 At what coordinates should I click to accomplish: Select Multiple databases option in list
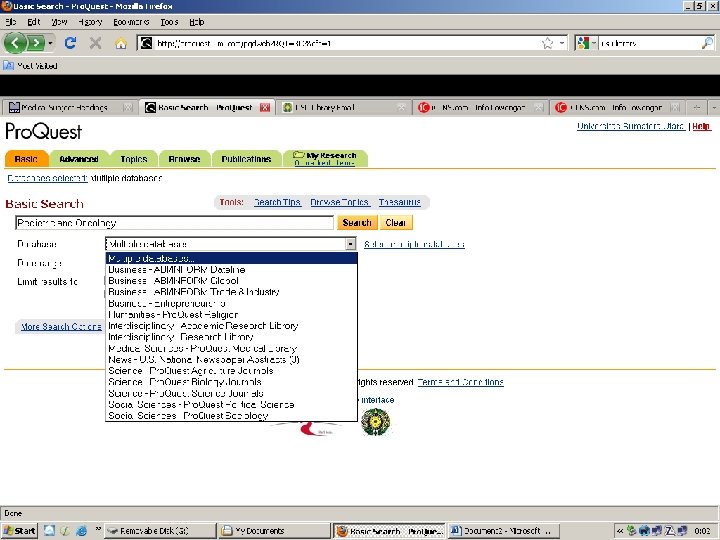[231, 259]
